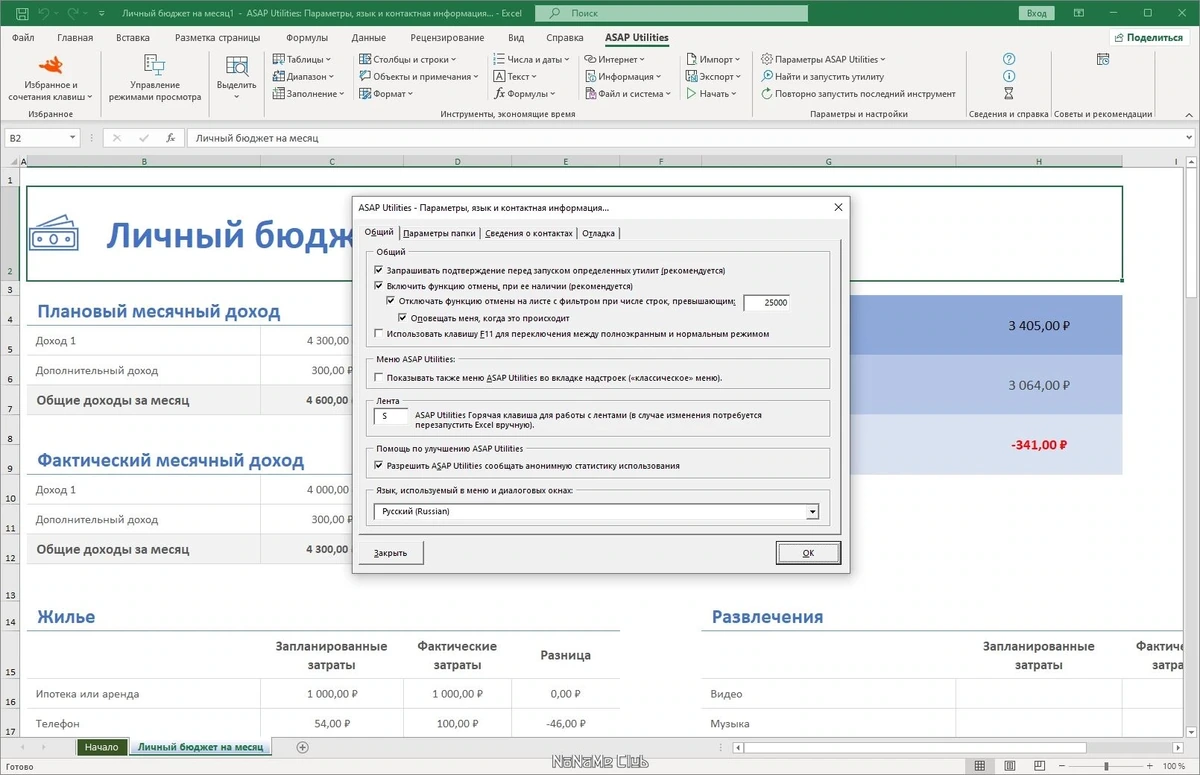The image size is (1200, 775).
Task: Toggle Отключать функцию отмены на листе с фильтром
Action: (391, 301)
